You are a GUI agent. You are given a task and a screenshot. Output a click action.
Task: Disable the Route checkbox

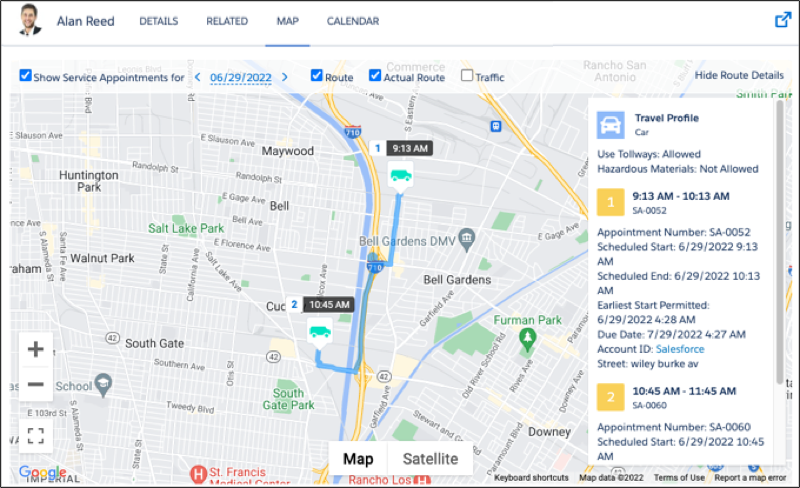click(x=317, y=76)
